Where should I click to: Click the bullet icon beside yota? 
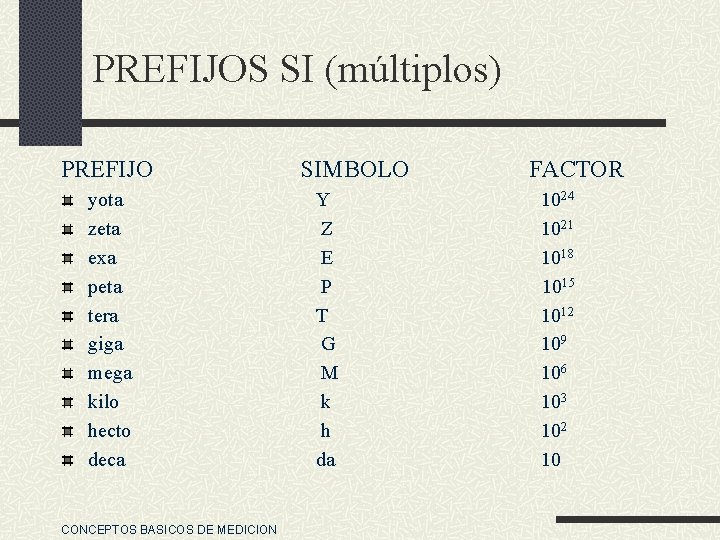point(68,201)
